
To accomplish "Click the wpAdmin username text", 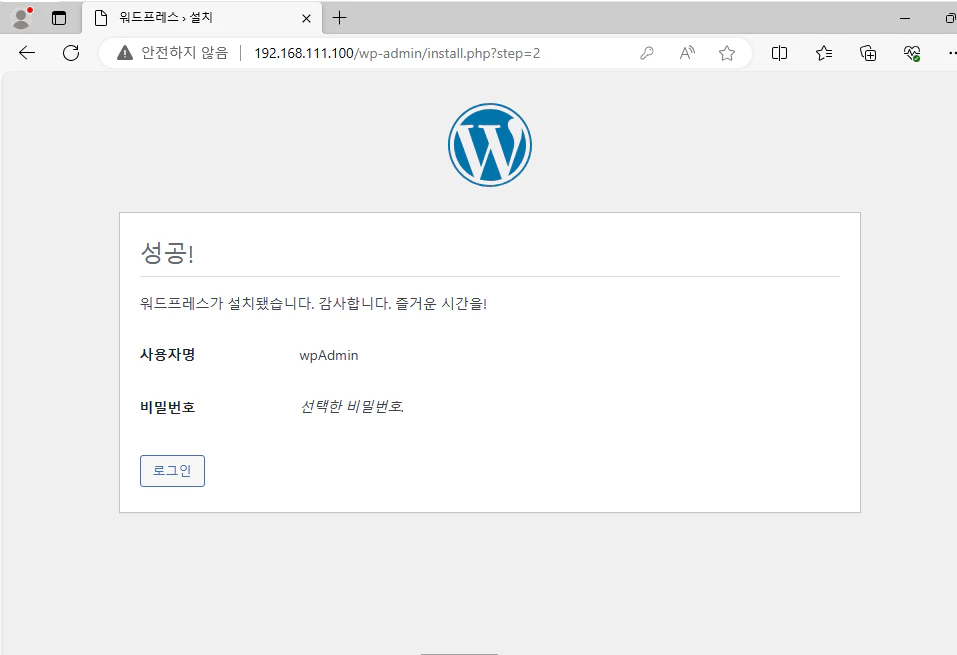I will coord(328,355).
